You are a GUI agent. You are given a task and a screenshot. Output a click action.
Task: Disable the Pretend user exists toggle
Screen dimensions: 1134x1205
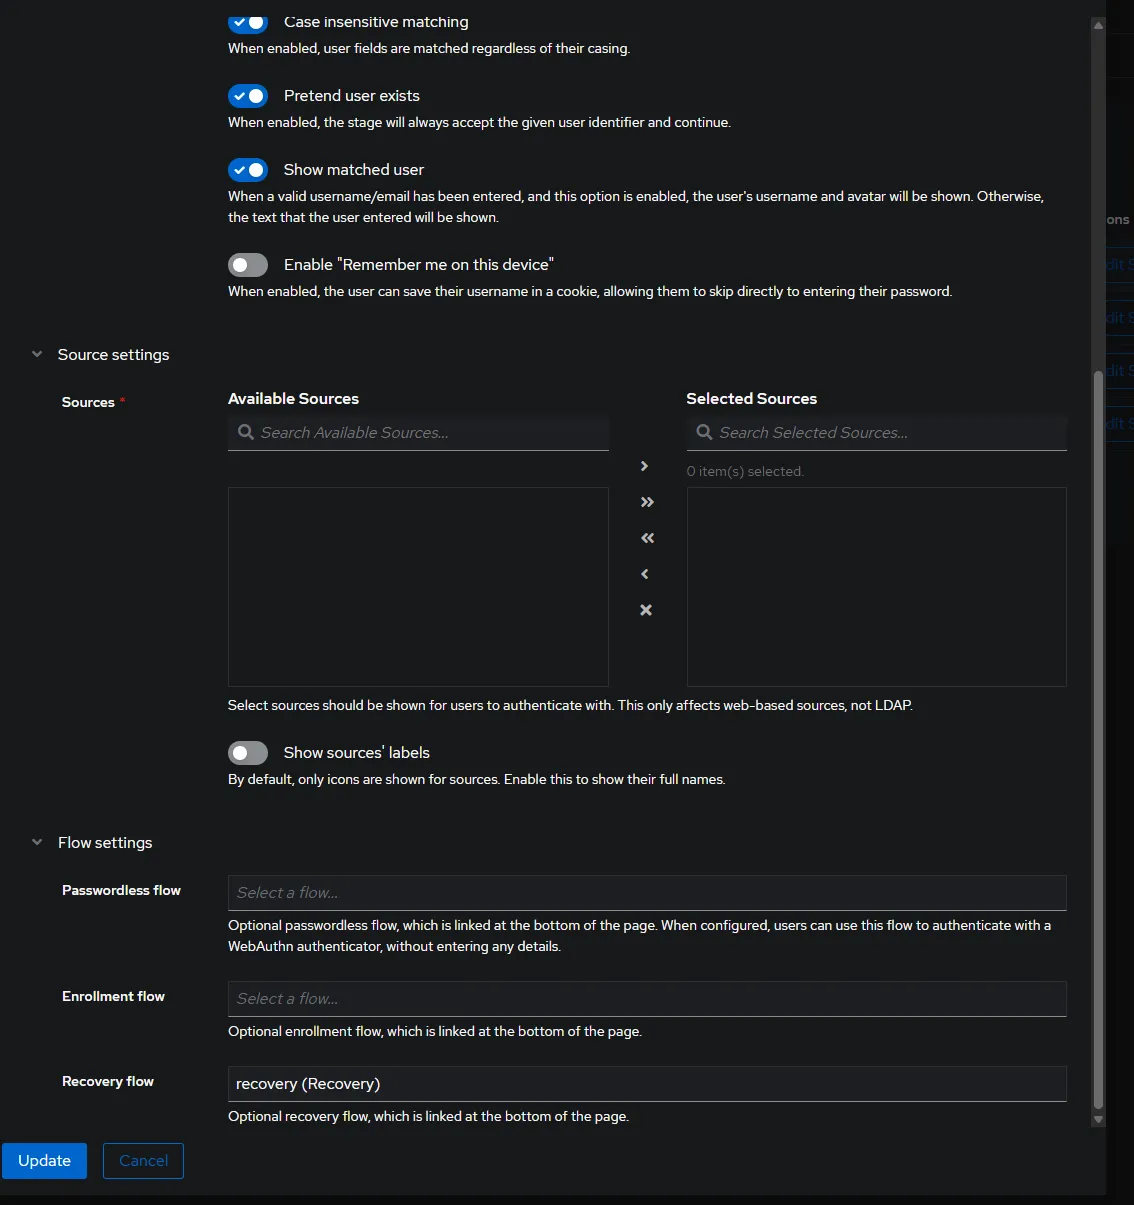pos(248,96)
